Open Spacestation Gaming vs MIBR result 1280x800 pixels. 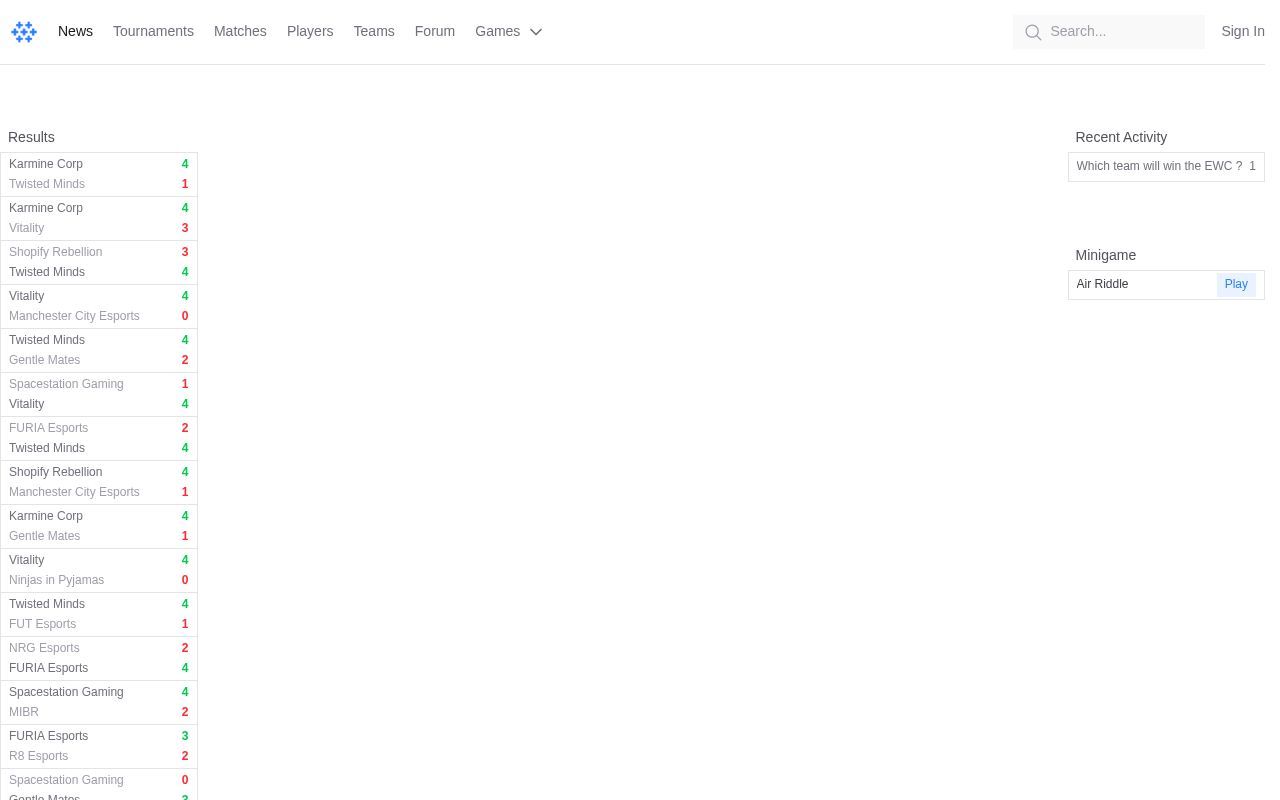(x=99, y=702)
